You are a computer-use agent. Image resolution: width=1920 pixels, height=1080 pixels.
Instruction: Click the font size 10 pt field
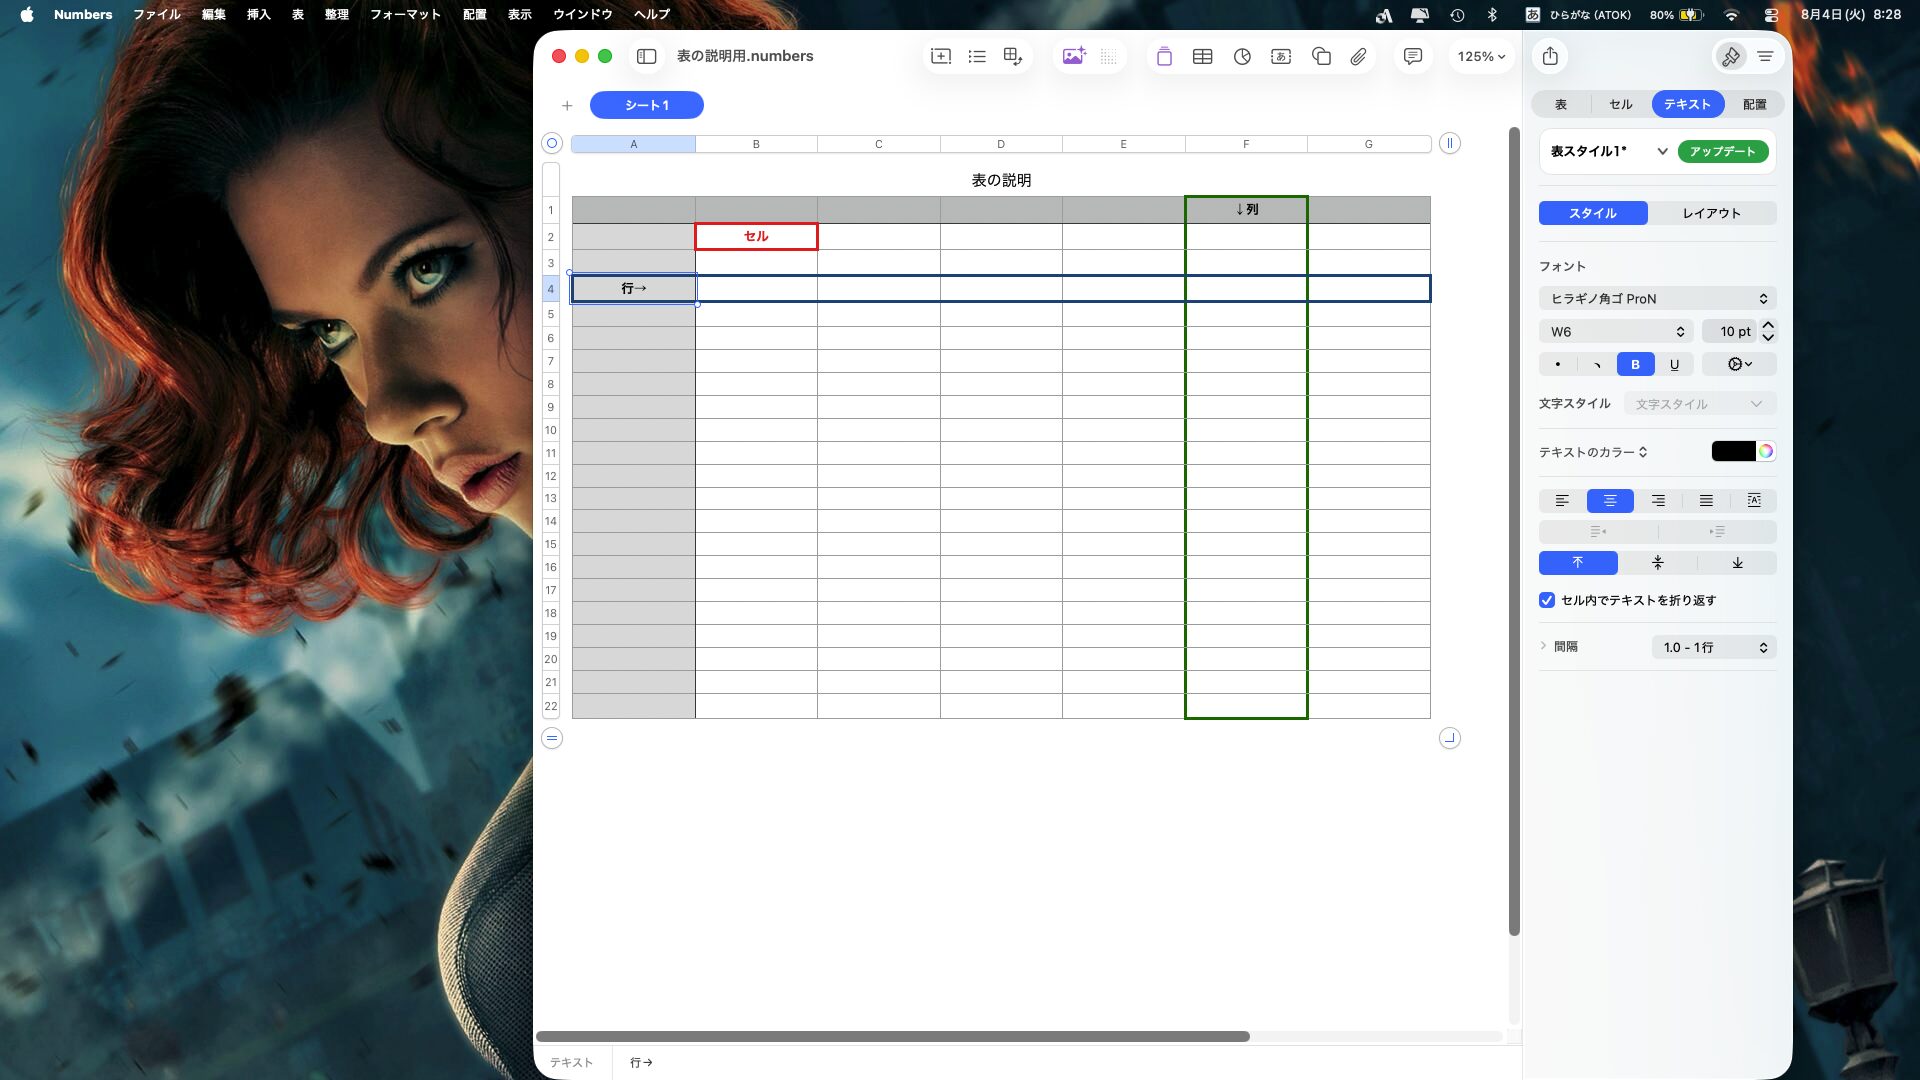(x=1729, y=332)
